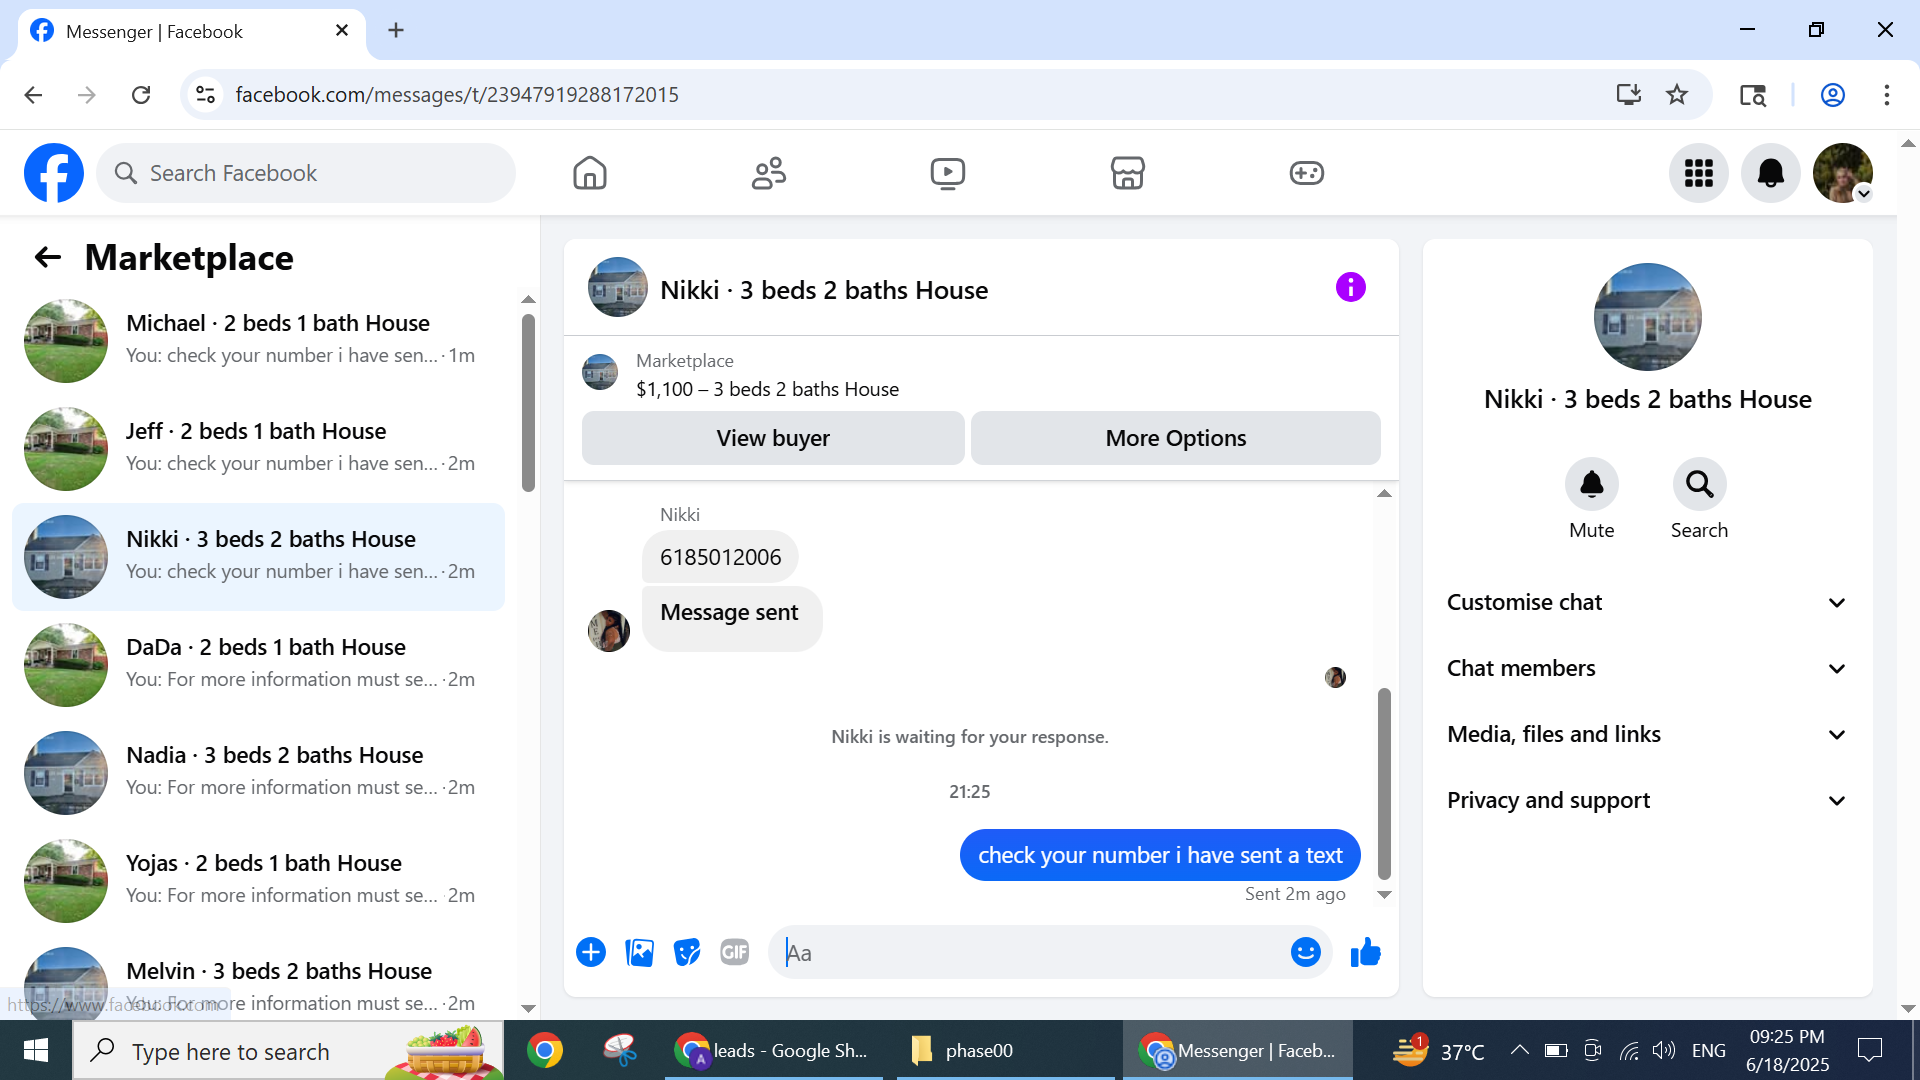
Task: Open the Windows notification center
Action: click(x=1869, y=1050)
